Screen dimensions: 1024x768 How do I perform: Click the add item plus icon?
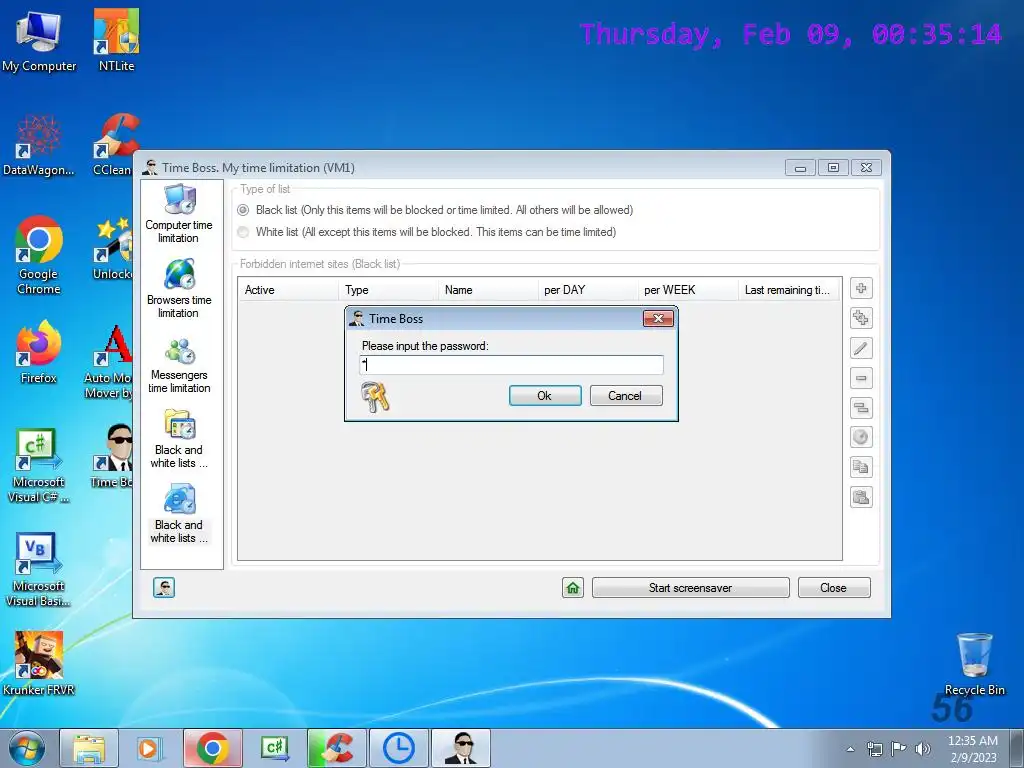(x=861, y=289)
